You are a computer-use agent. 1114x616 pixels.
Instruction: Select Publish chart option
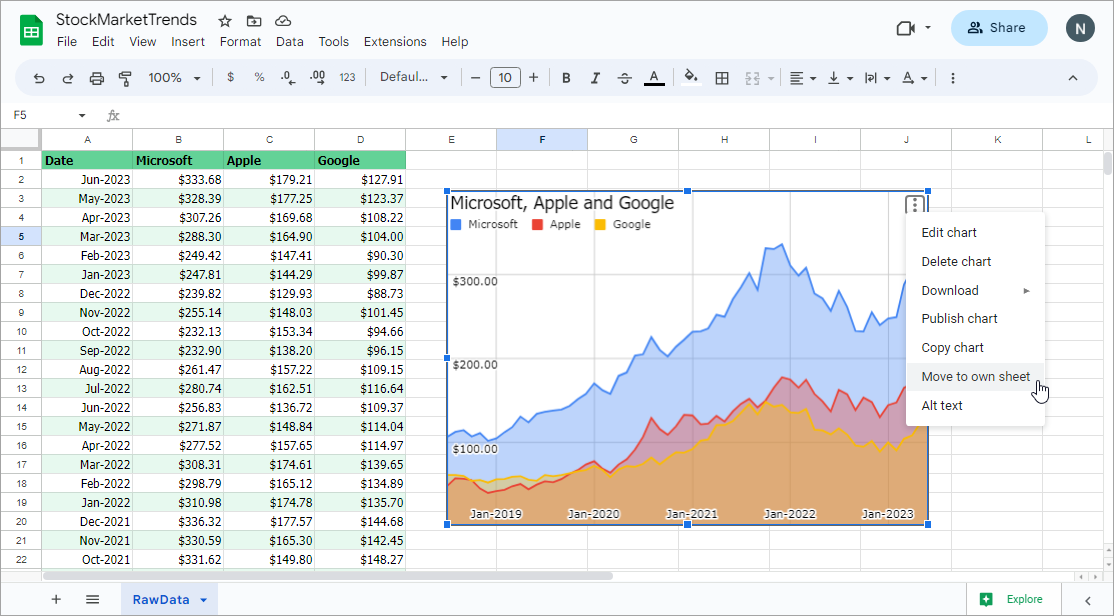(x=975, y=319)
